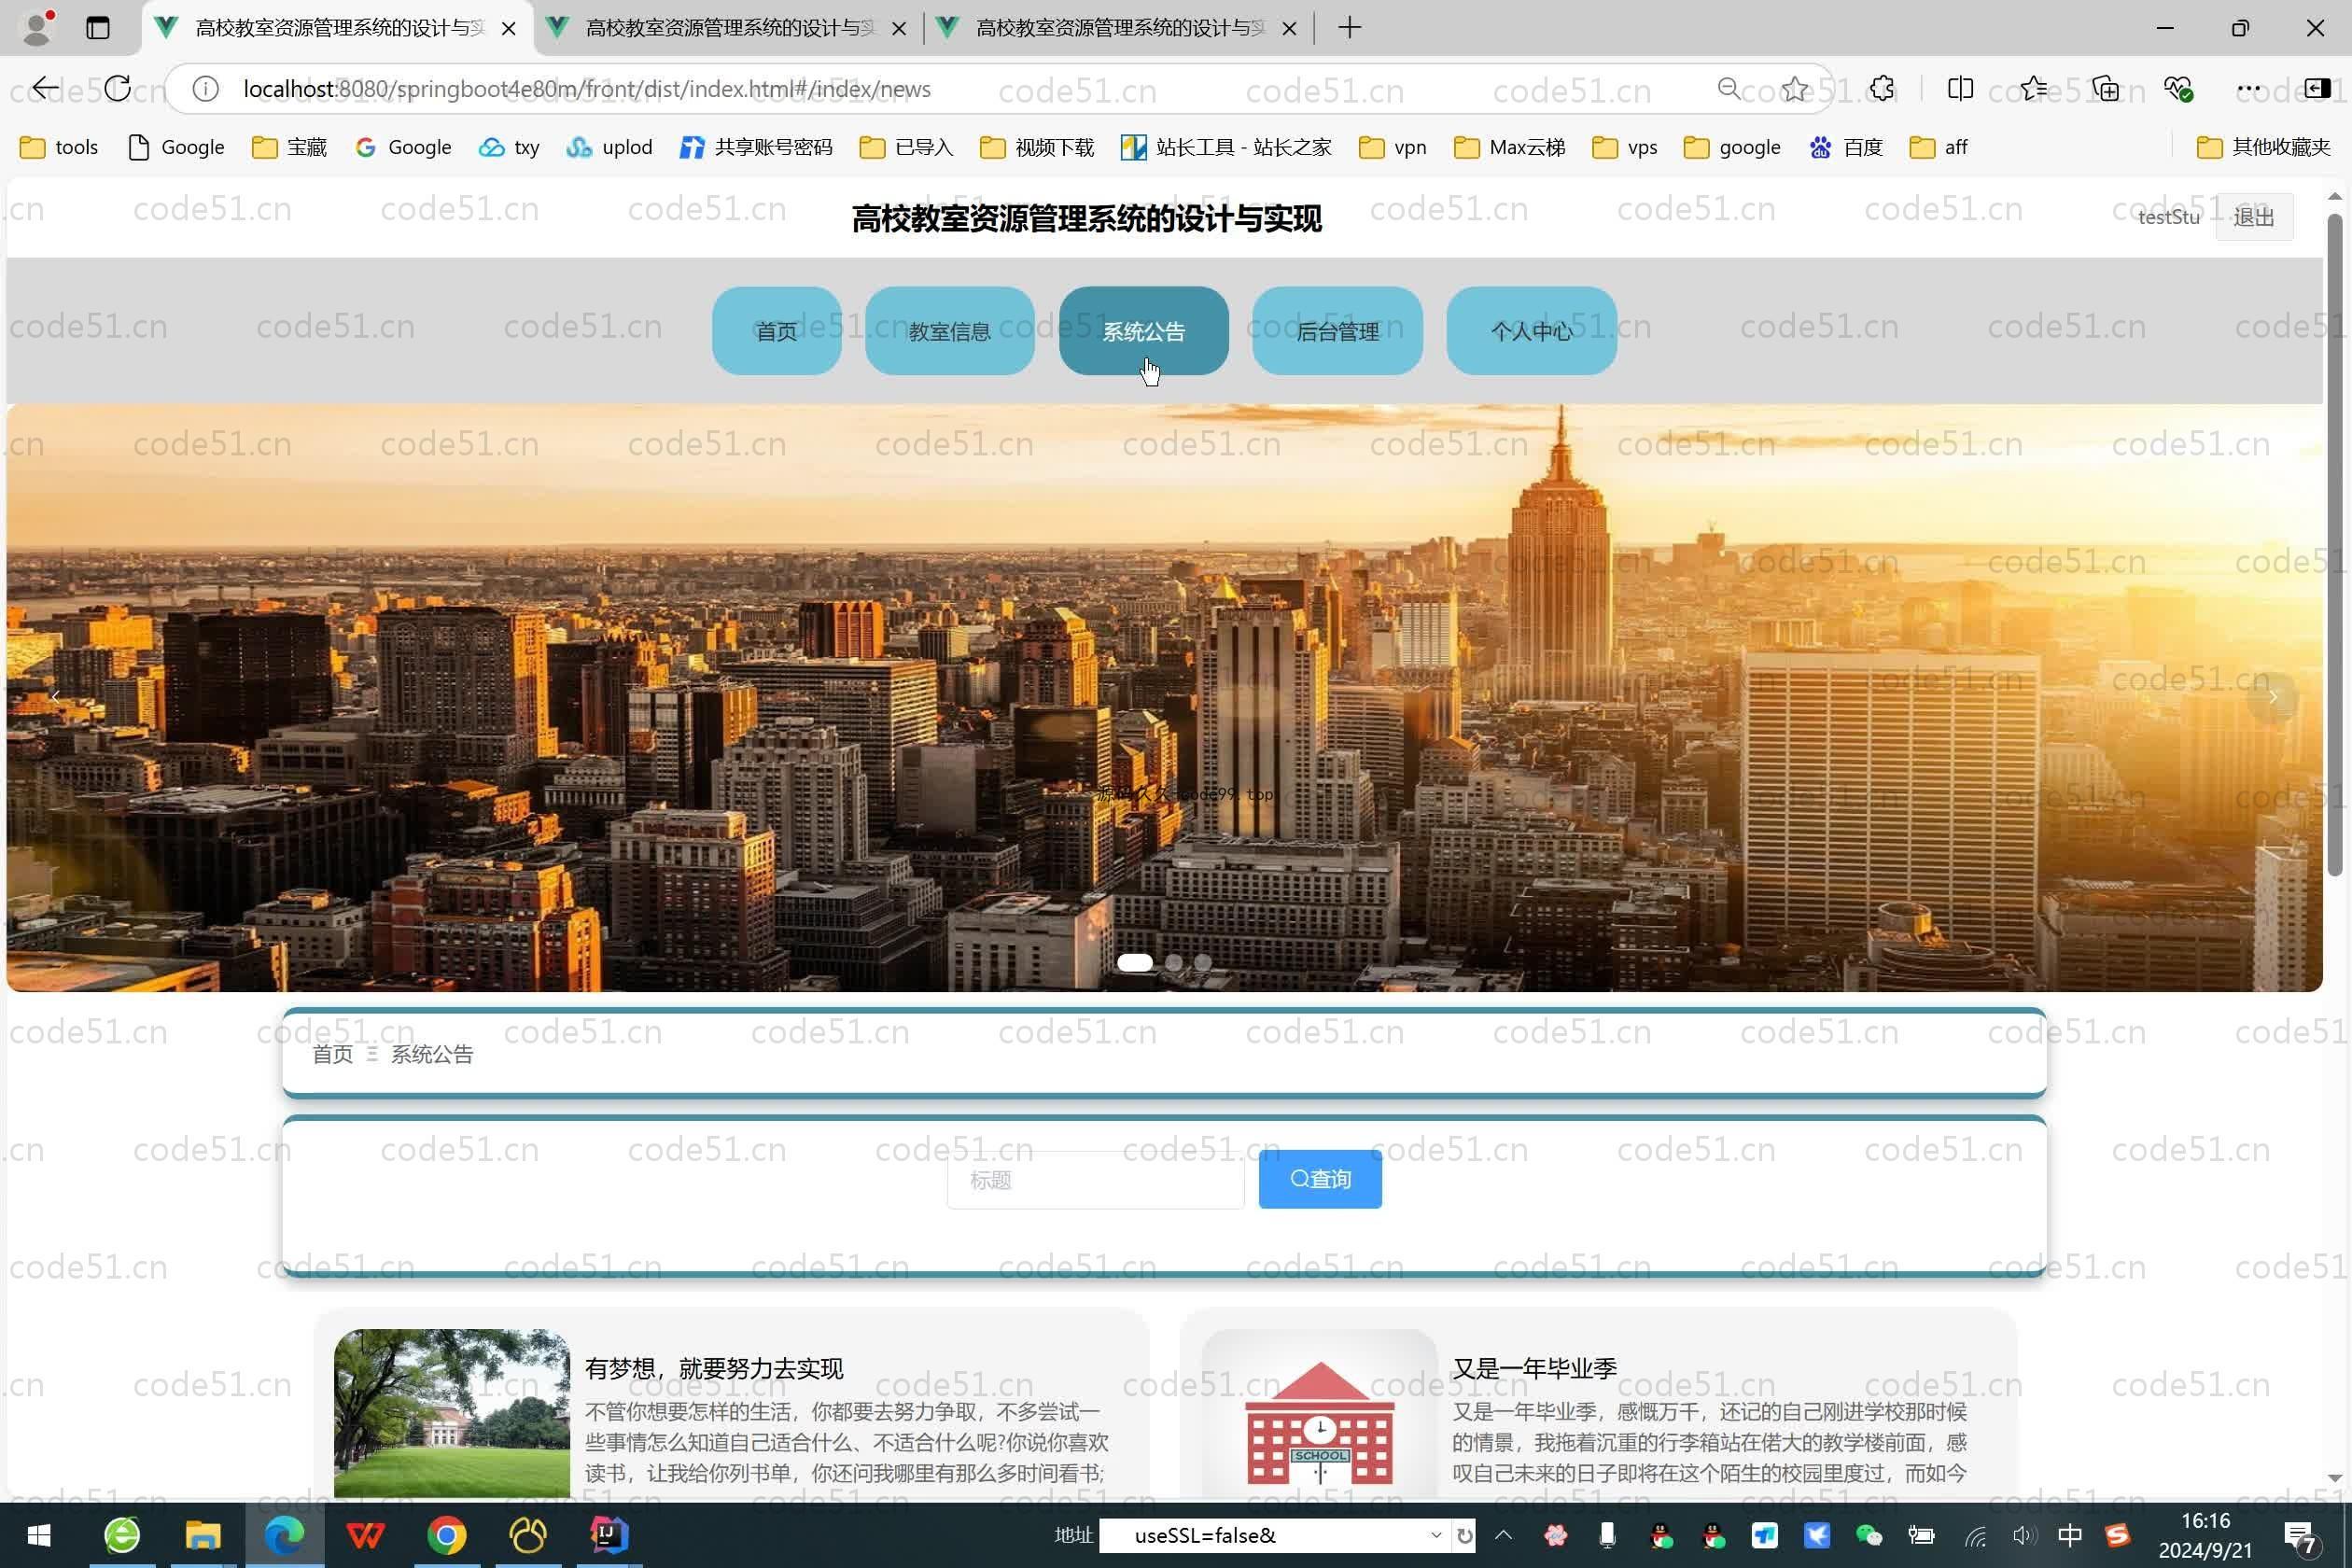Image resolution: width=2352 pixels, height=1568 pixels.
Task: Click the 首页 breadcrumb link
Action: click(333, 1054)
